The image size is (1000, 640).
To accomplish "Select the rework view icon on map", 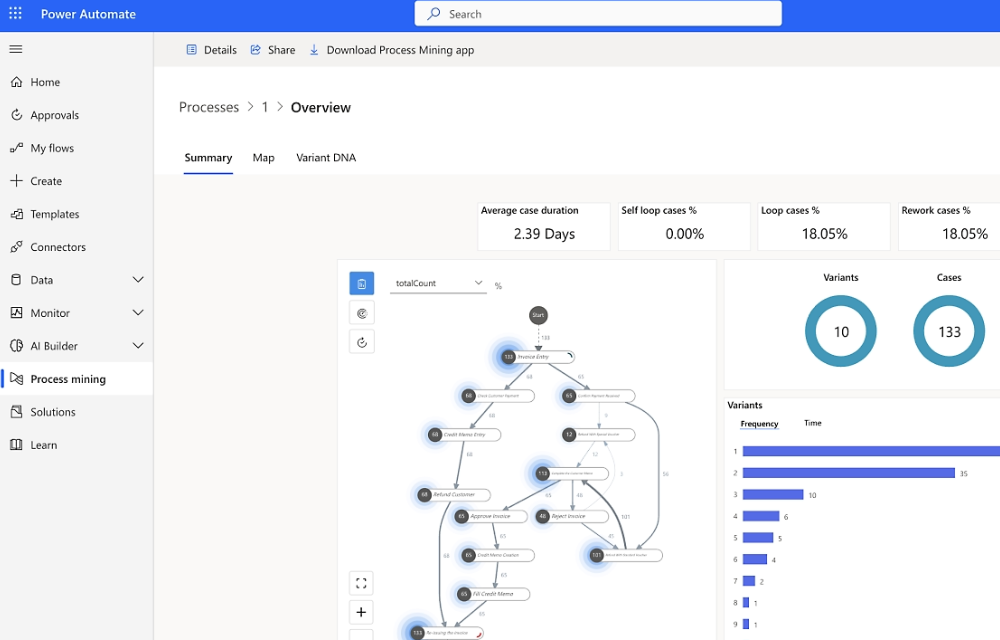I will pyautogui.click(x=362, y=342).
